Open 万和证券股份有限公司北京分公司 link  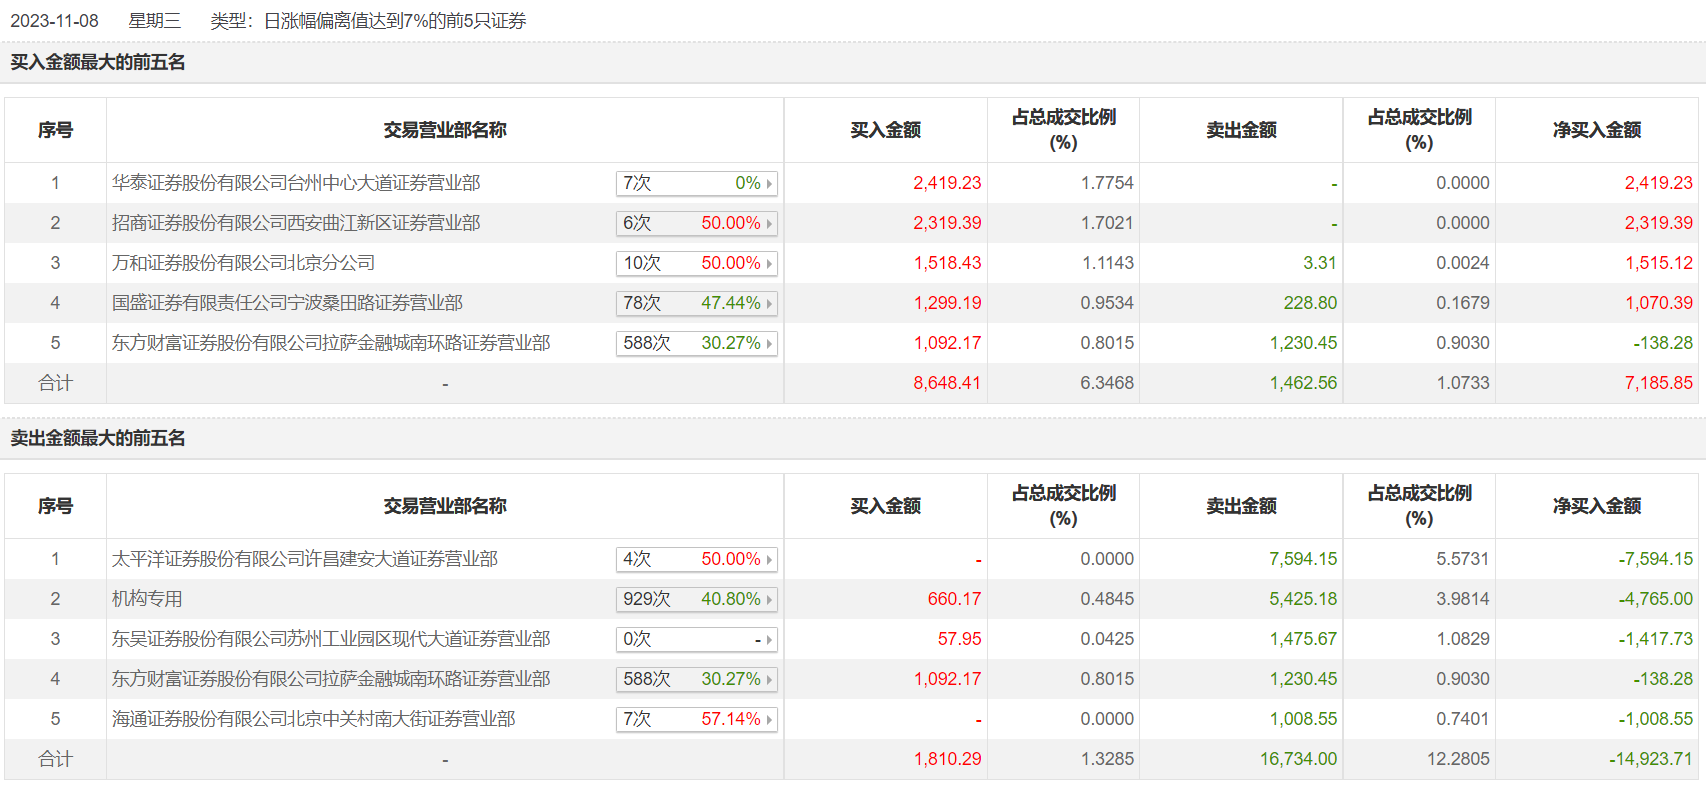point(243,263)
